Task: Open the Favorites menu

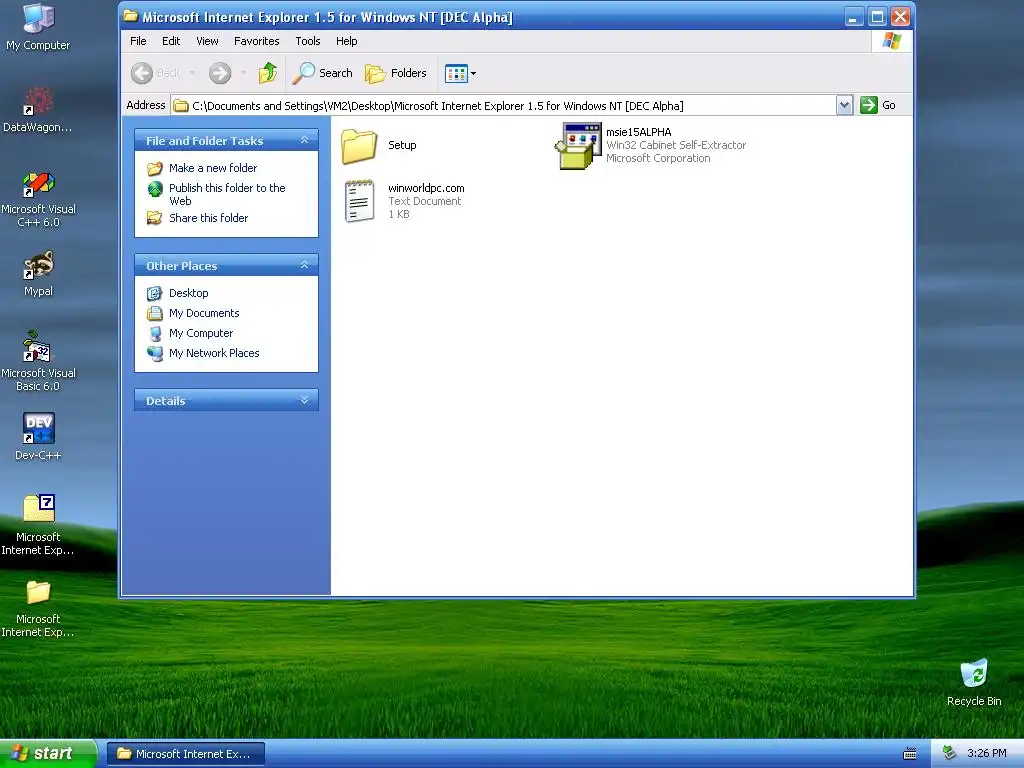Action: (257, 41)
